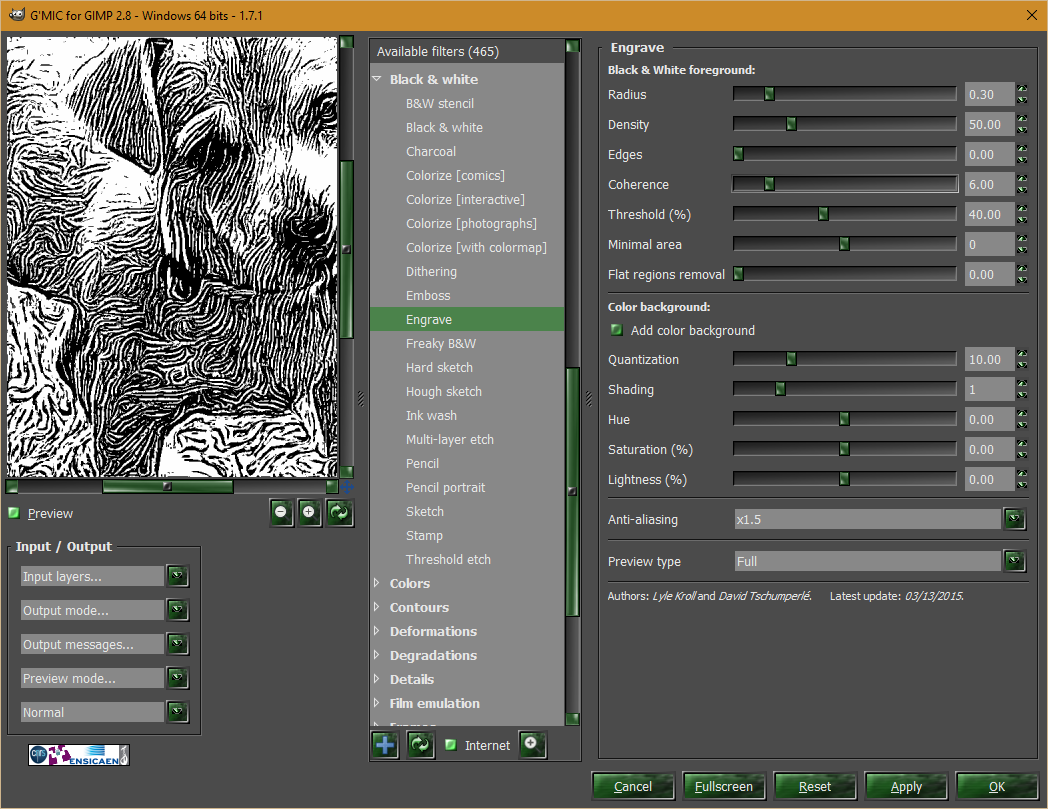Screen dimensions: 1048x809
Task: Enable Add color background checkbox
Action: [x=617, y=330]
